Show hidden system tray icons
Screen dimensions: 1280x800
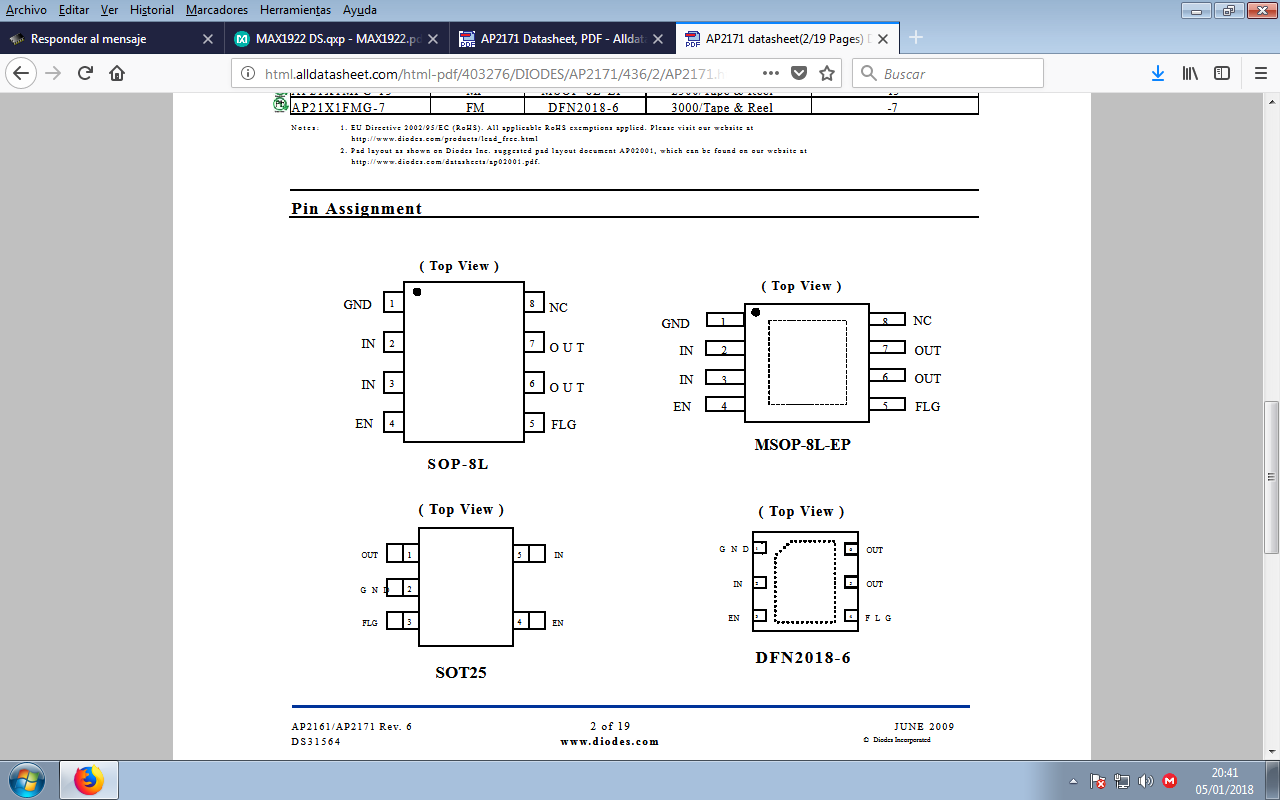point(1074,781)
